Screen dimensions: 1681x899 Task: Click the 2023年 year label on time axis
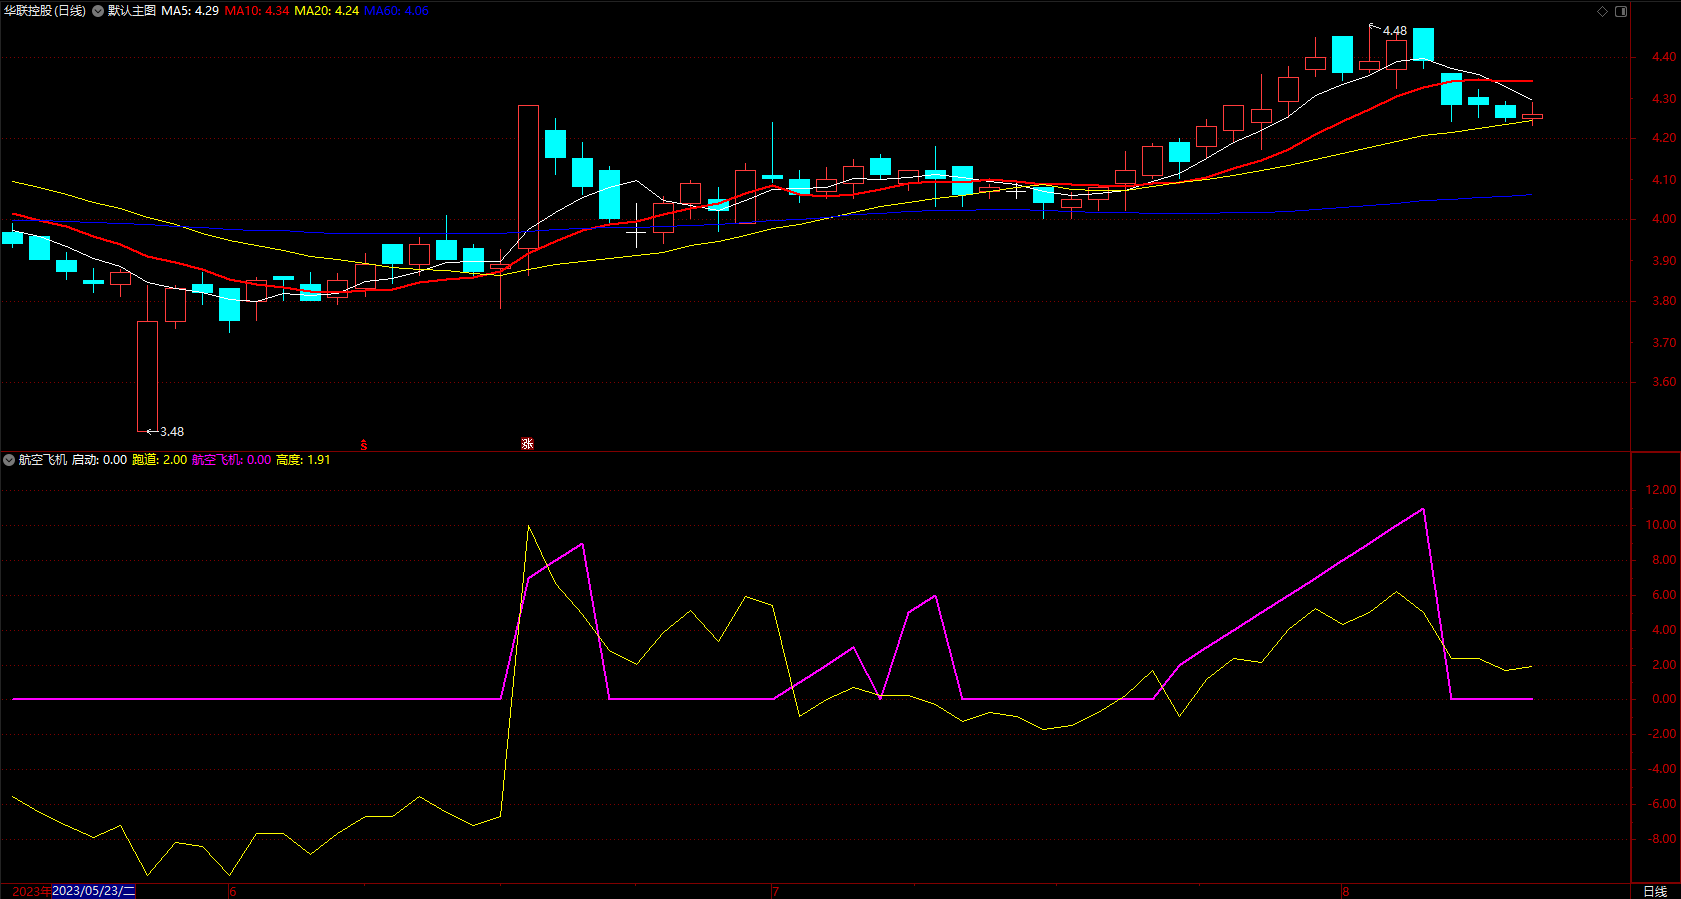pyautogui.click(x=31, y=891)
